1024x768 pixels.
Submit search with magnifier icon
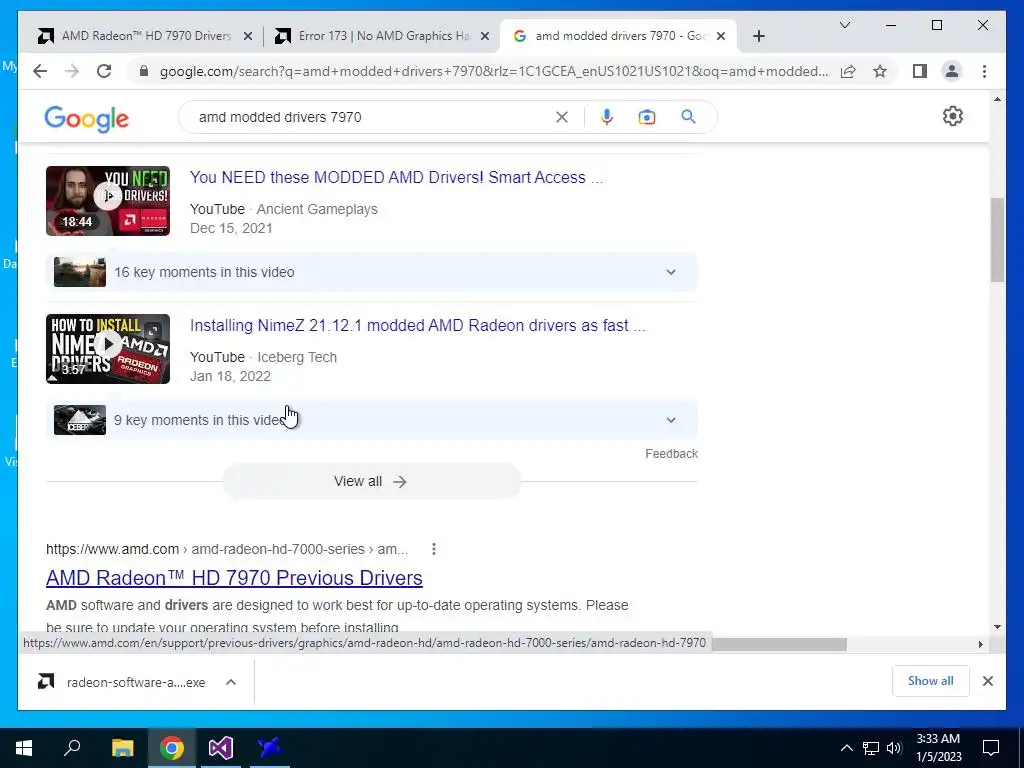688,117
